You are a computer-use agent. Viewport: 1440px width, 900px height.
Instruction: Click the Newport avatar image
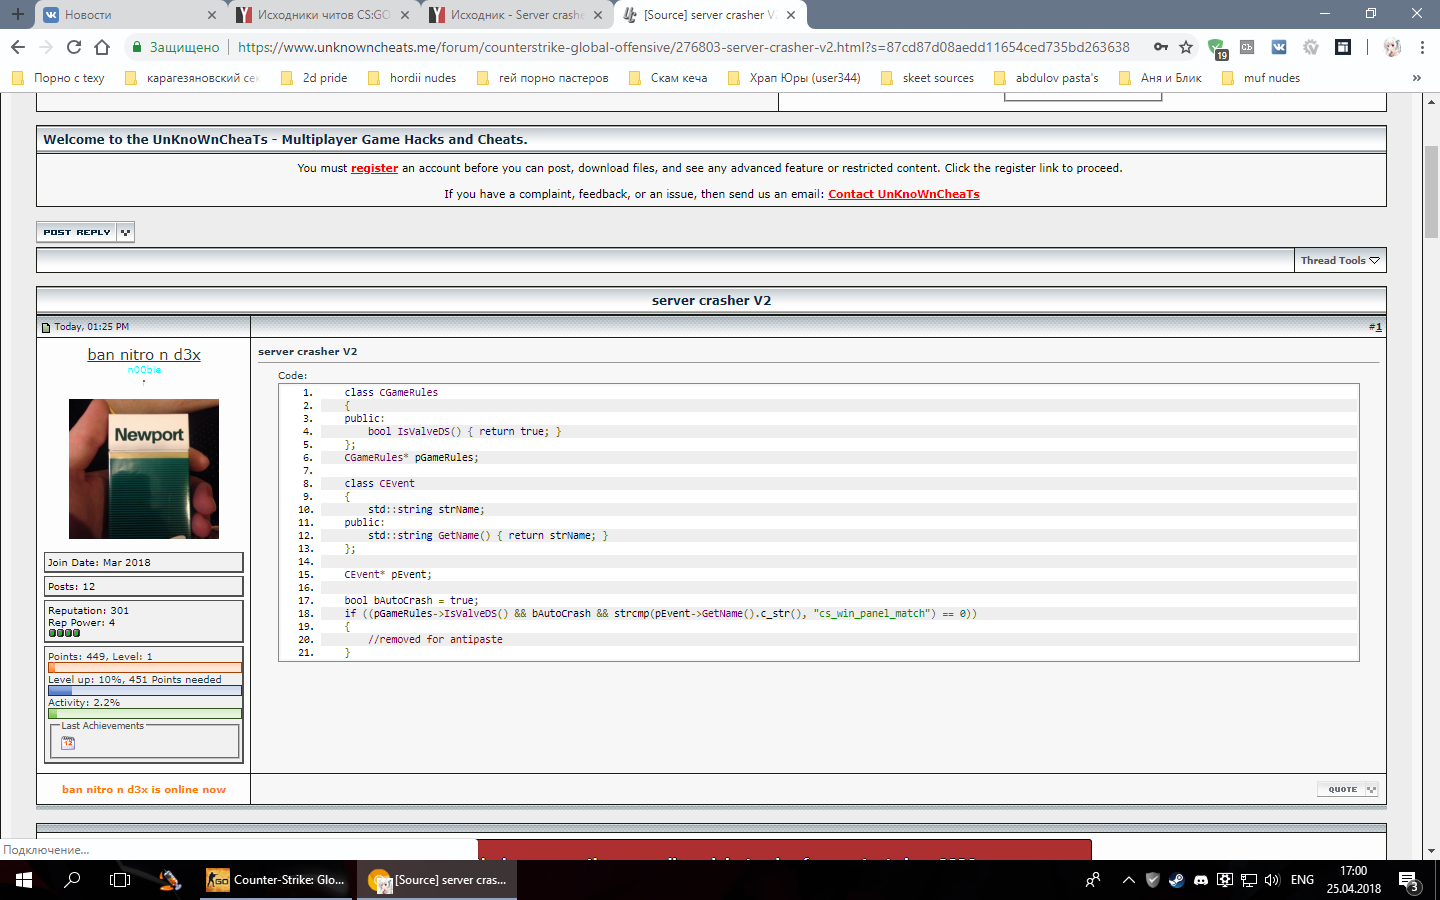point(144,469)
